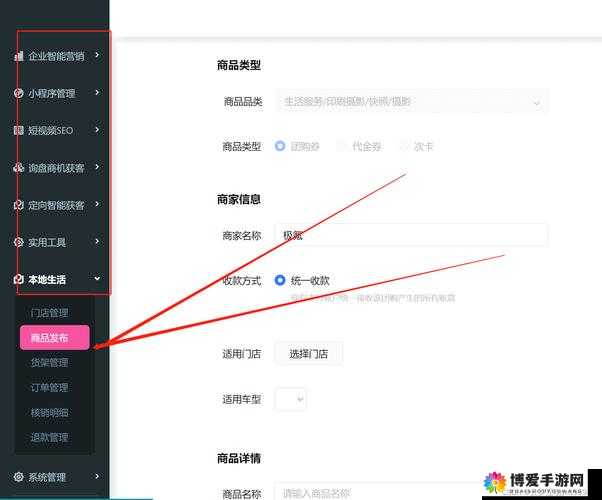Open 退款管理 submenu item
This screenshot has width=602, height=500.
coord(50,437)
